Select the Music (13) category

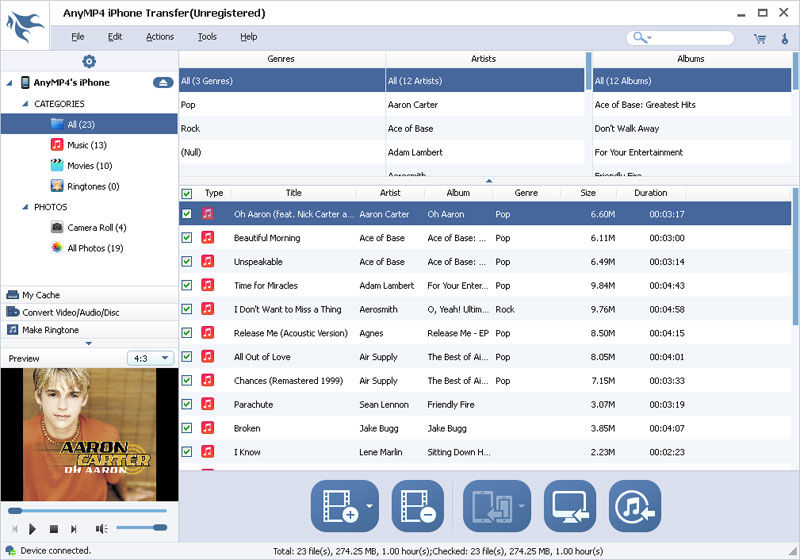87,145
